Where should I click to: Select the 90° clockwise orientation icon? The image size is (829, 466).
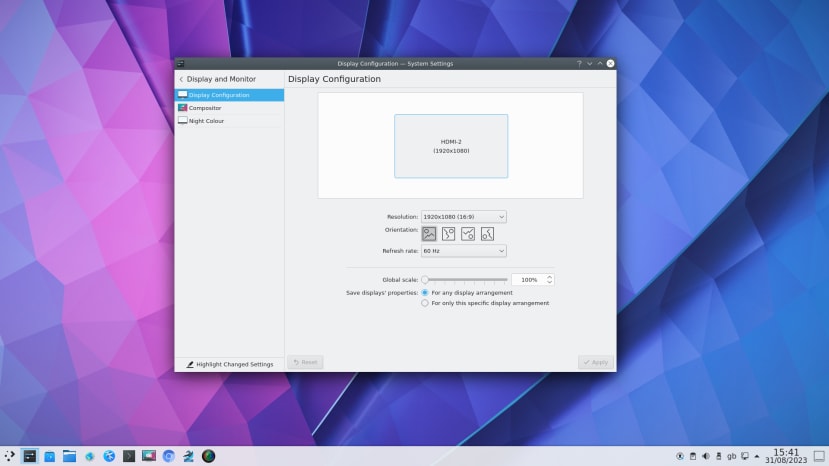tap(448, 234)
